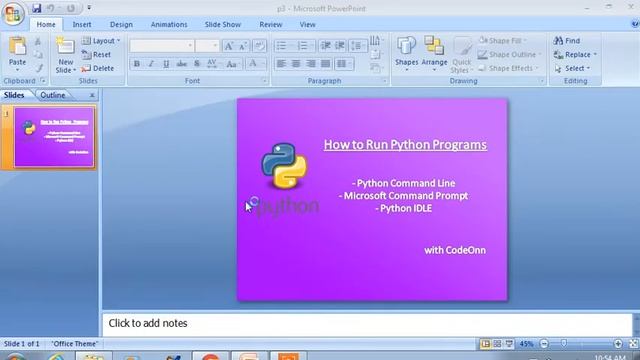Switch to Normal view in status bar
Screen dimensions: 640x360
(x=486, y=344)
